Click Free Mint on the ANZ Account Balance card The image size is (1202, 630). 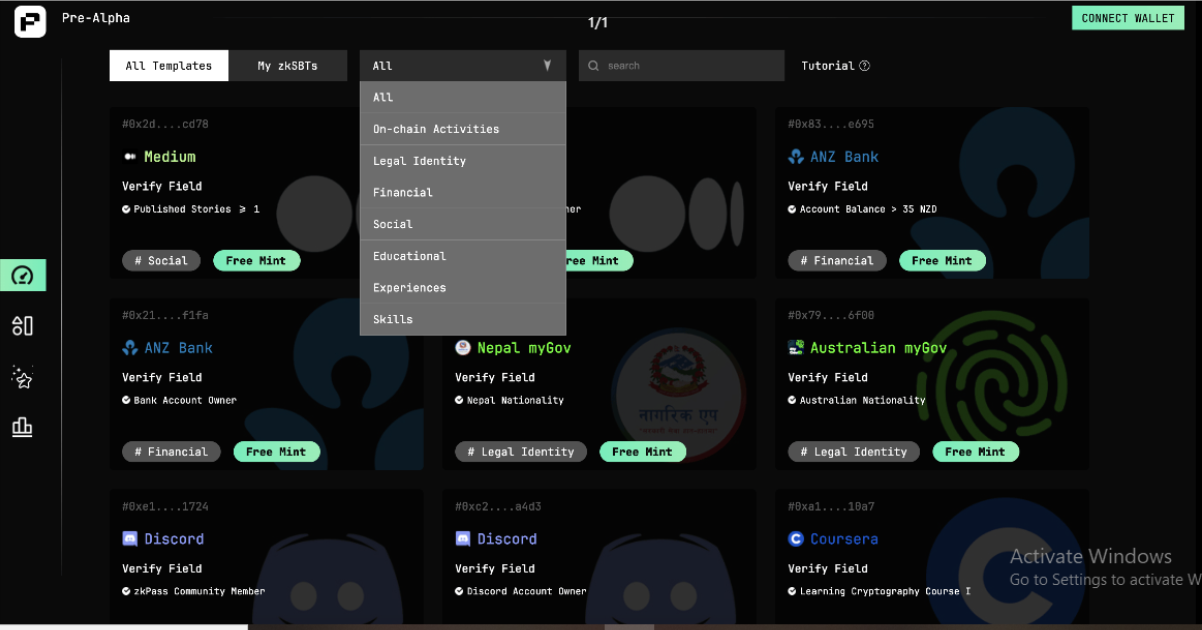coord(942,261)
